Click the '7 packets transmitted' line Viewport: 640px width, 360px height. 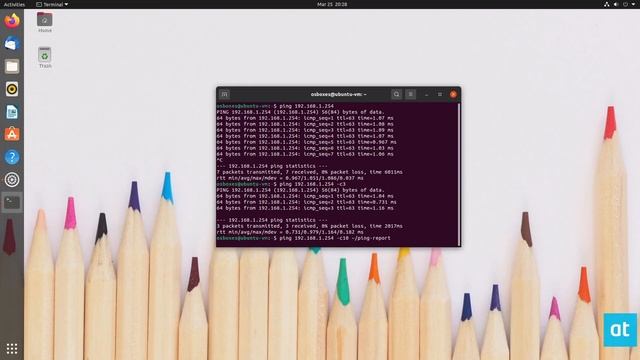(x=309, y=172)
